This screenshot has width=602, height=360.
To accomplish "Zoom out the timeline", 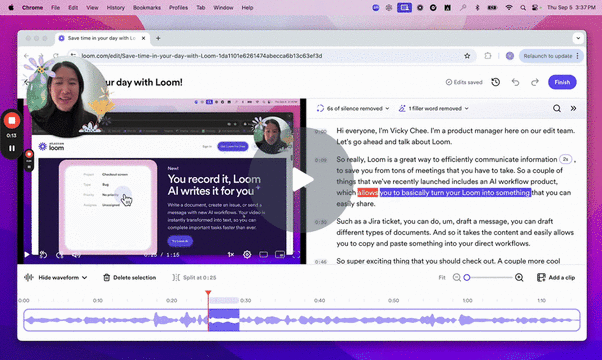I will [x=456, y=277].
